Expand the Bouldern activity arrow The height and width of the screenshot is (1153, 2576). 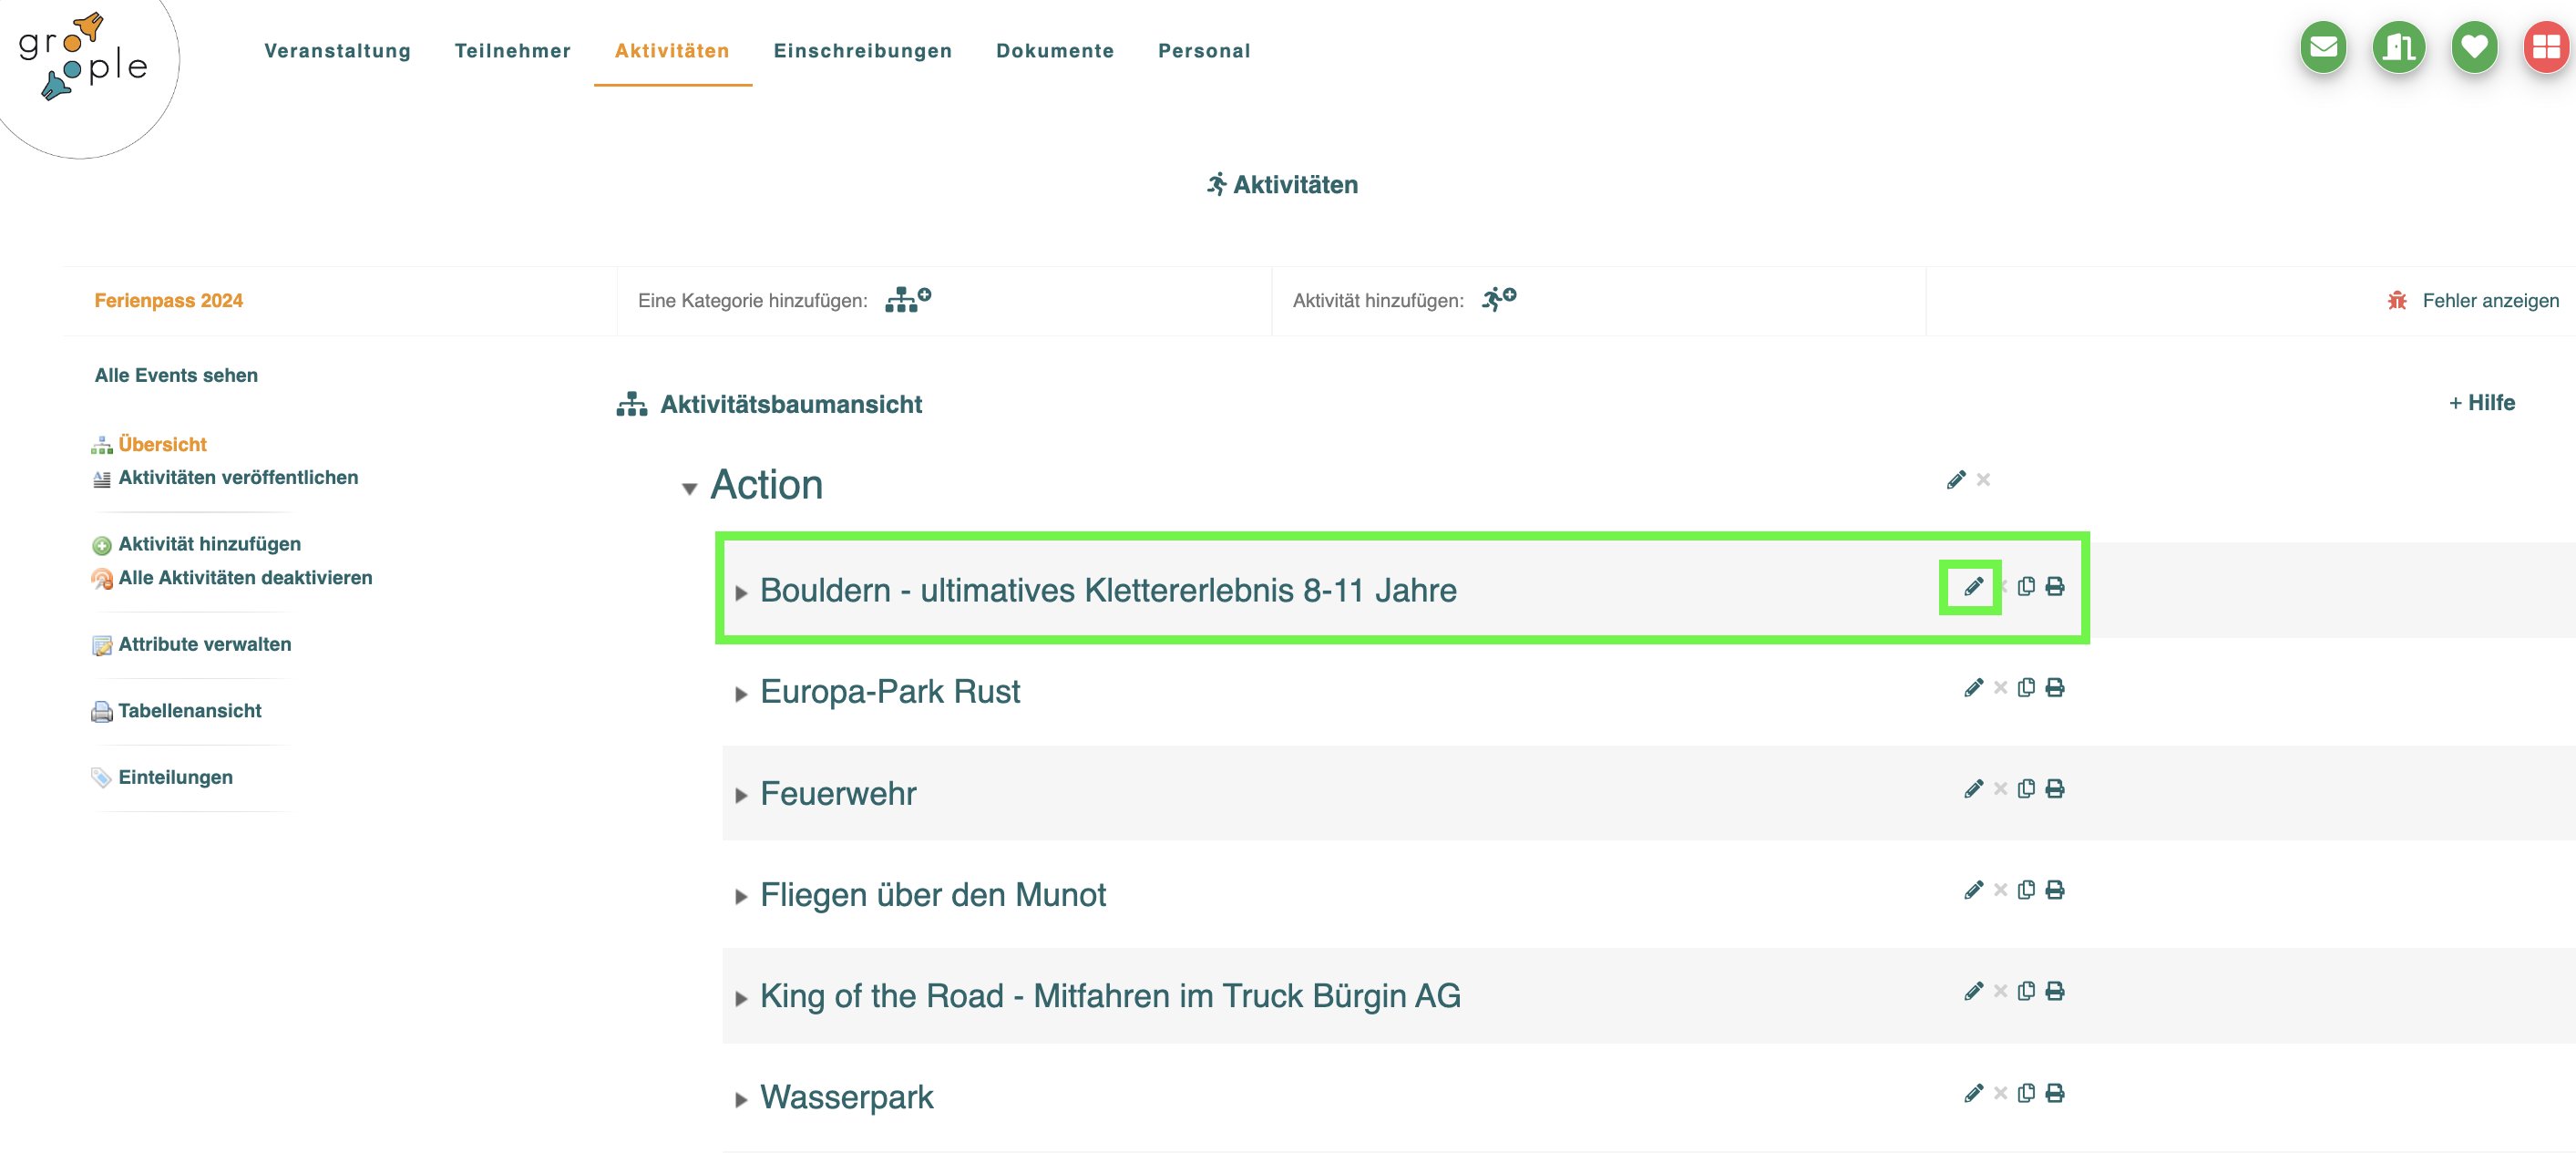click(x=741, y=593)
